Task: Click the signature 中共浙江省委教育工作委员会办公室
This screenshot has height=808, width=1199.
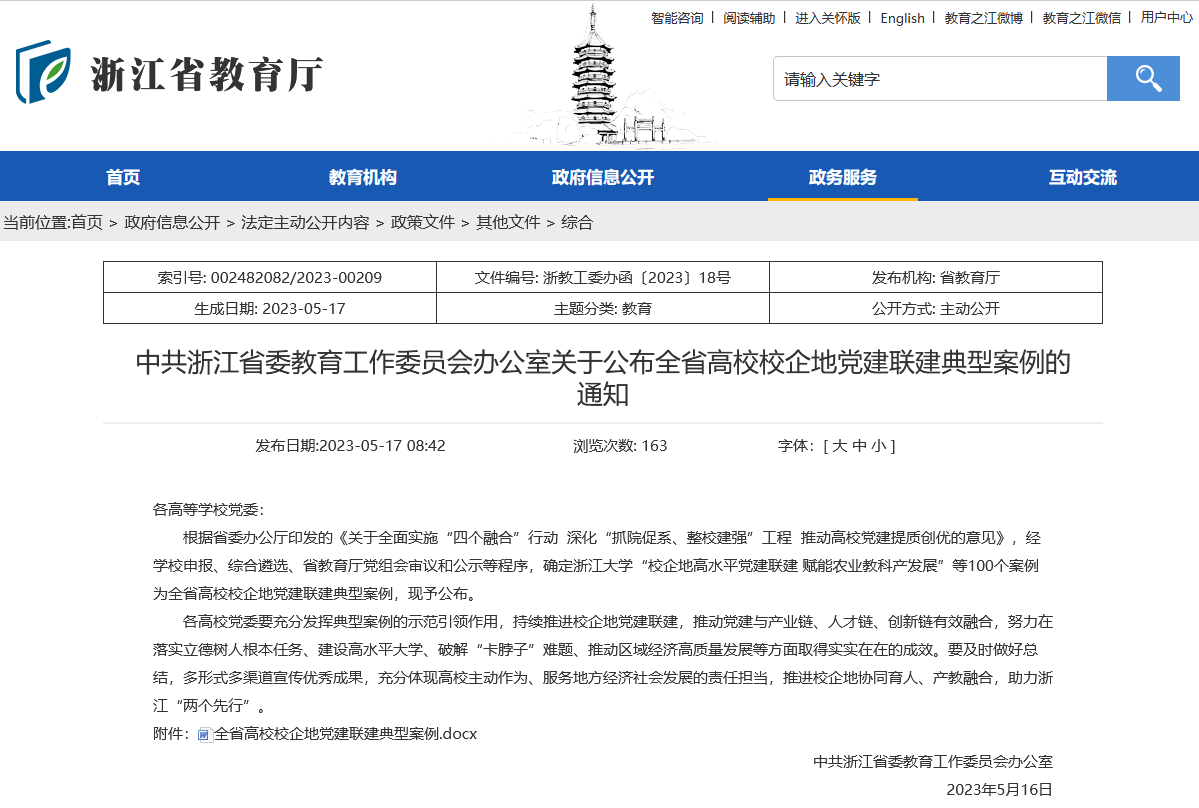Action: point(933,761)
